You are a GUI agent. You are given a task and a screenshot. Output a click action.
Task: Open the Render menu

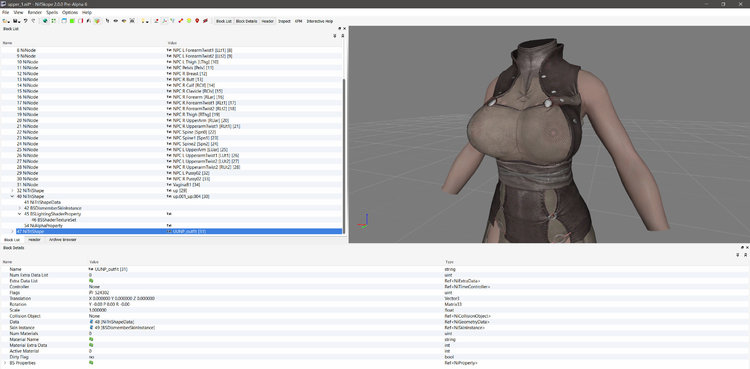point(34,12)
